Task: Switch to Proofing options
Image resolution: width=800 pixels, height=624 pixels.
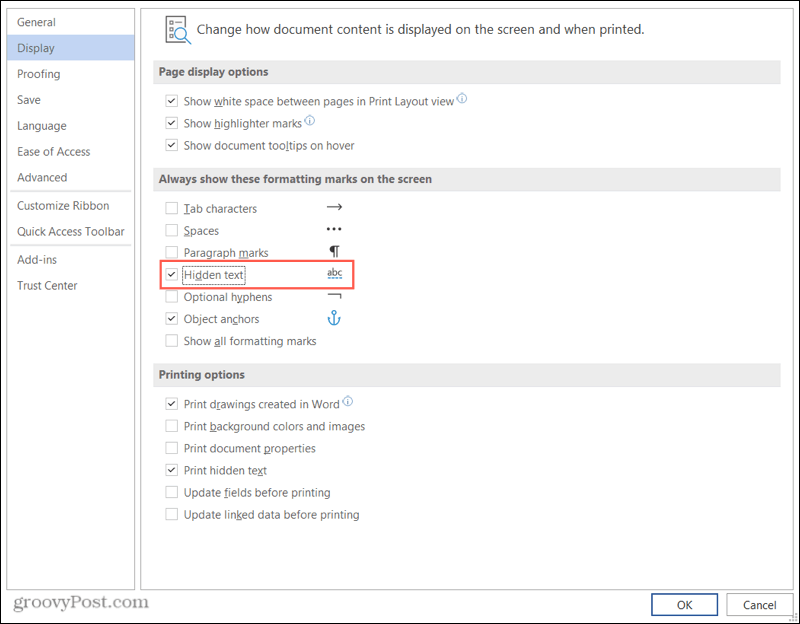Action: 71,74
